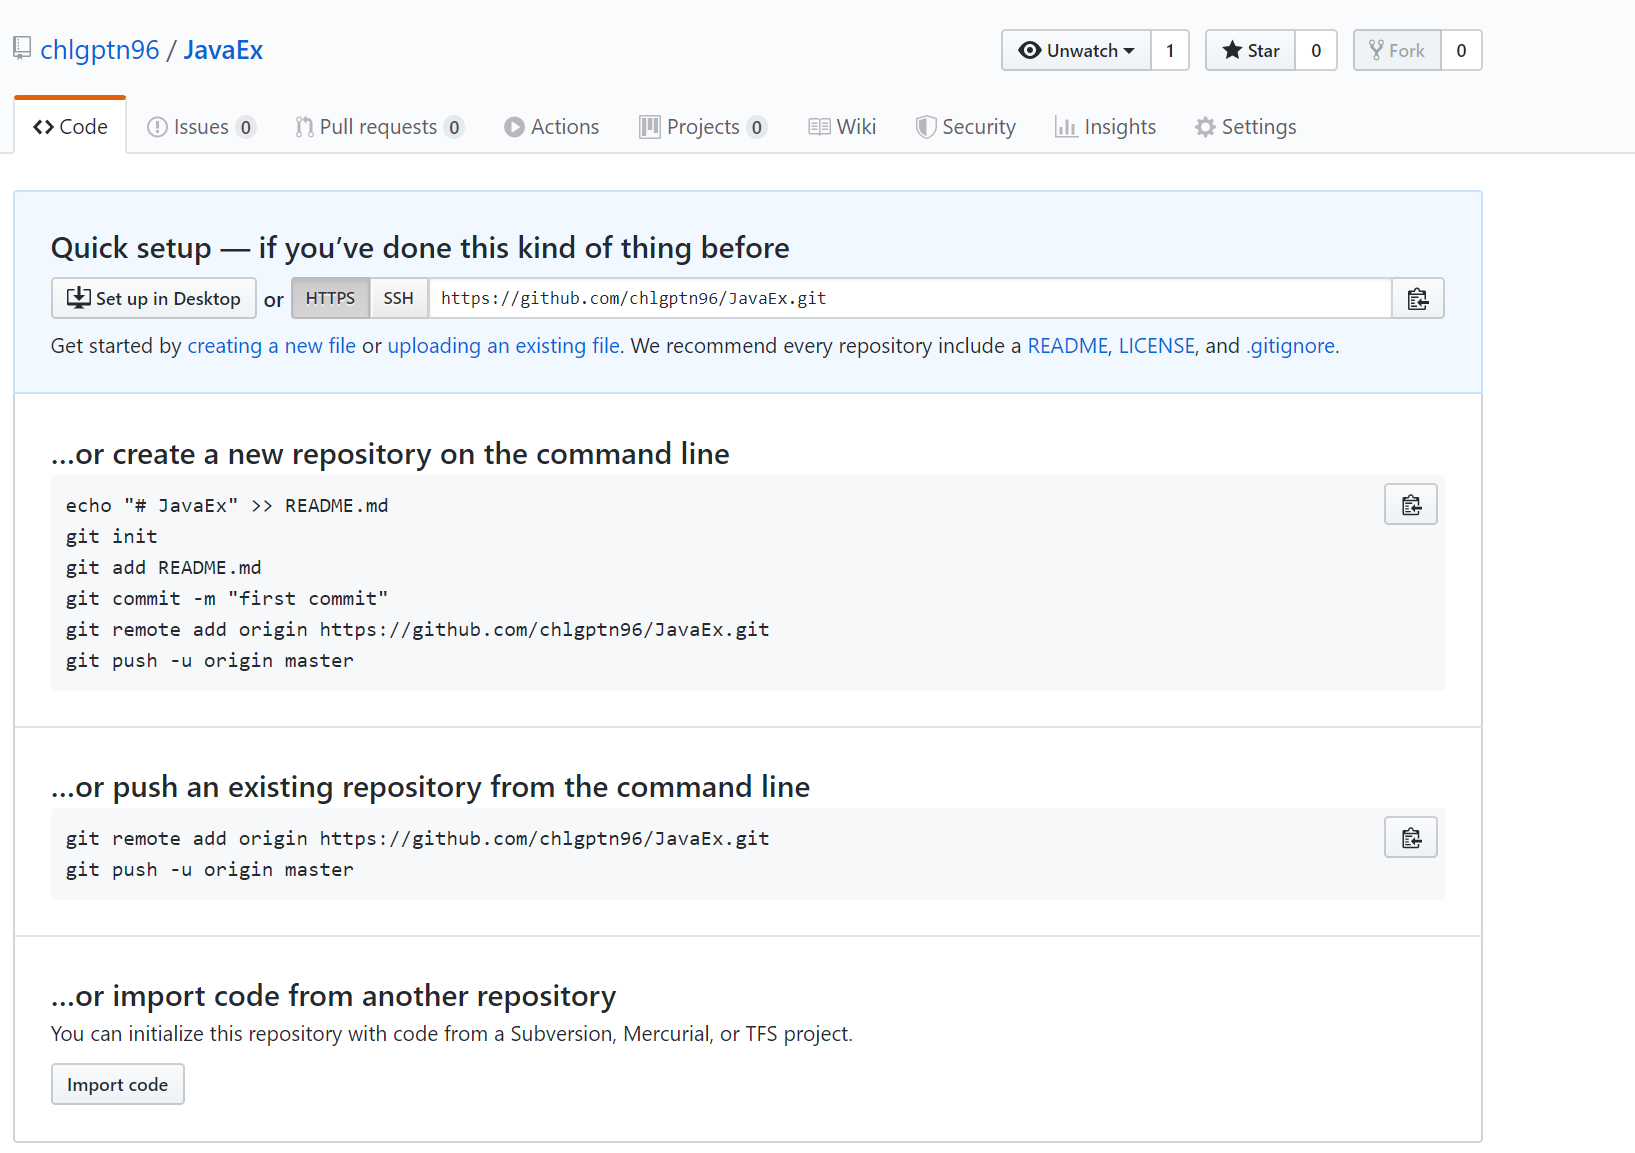1635x1153 pixels.
Task: Switch to the Code tab
Action: (x=70, y=126)
